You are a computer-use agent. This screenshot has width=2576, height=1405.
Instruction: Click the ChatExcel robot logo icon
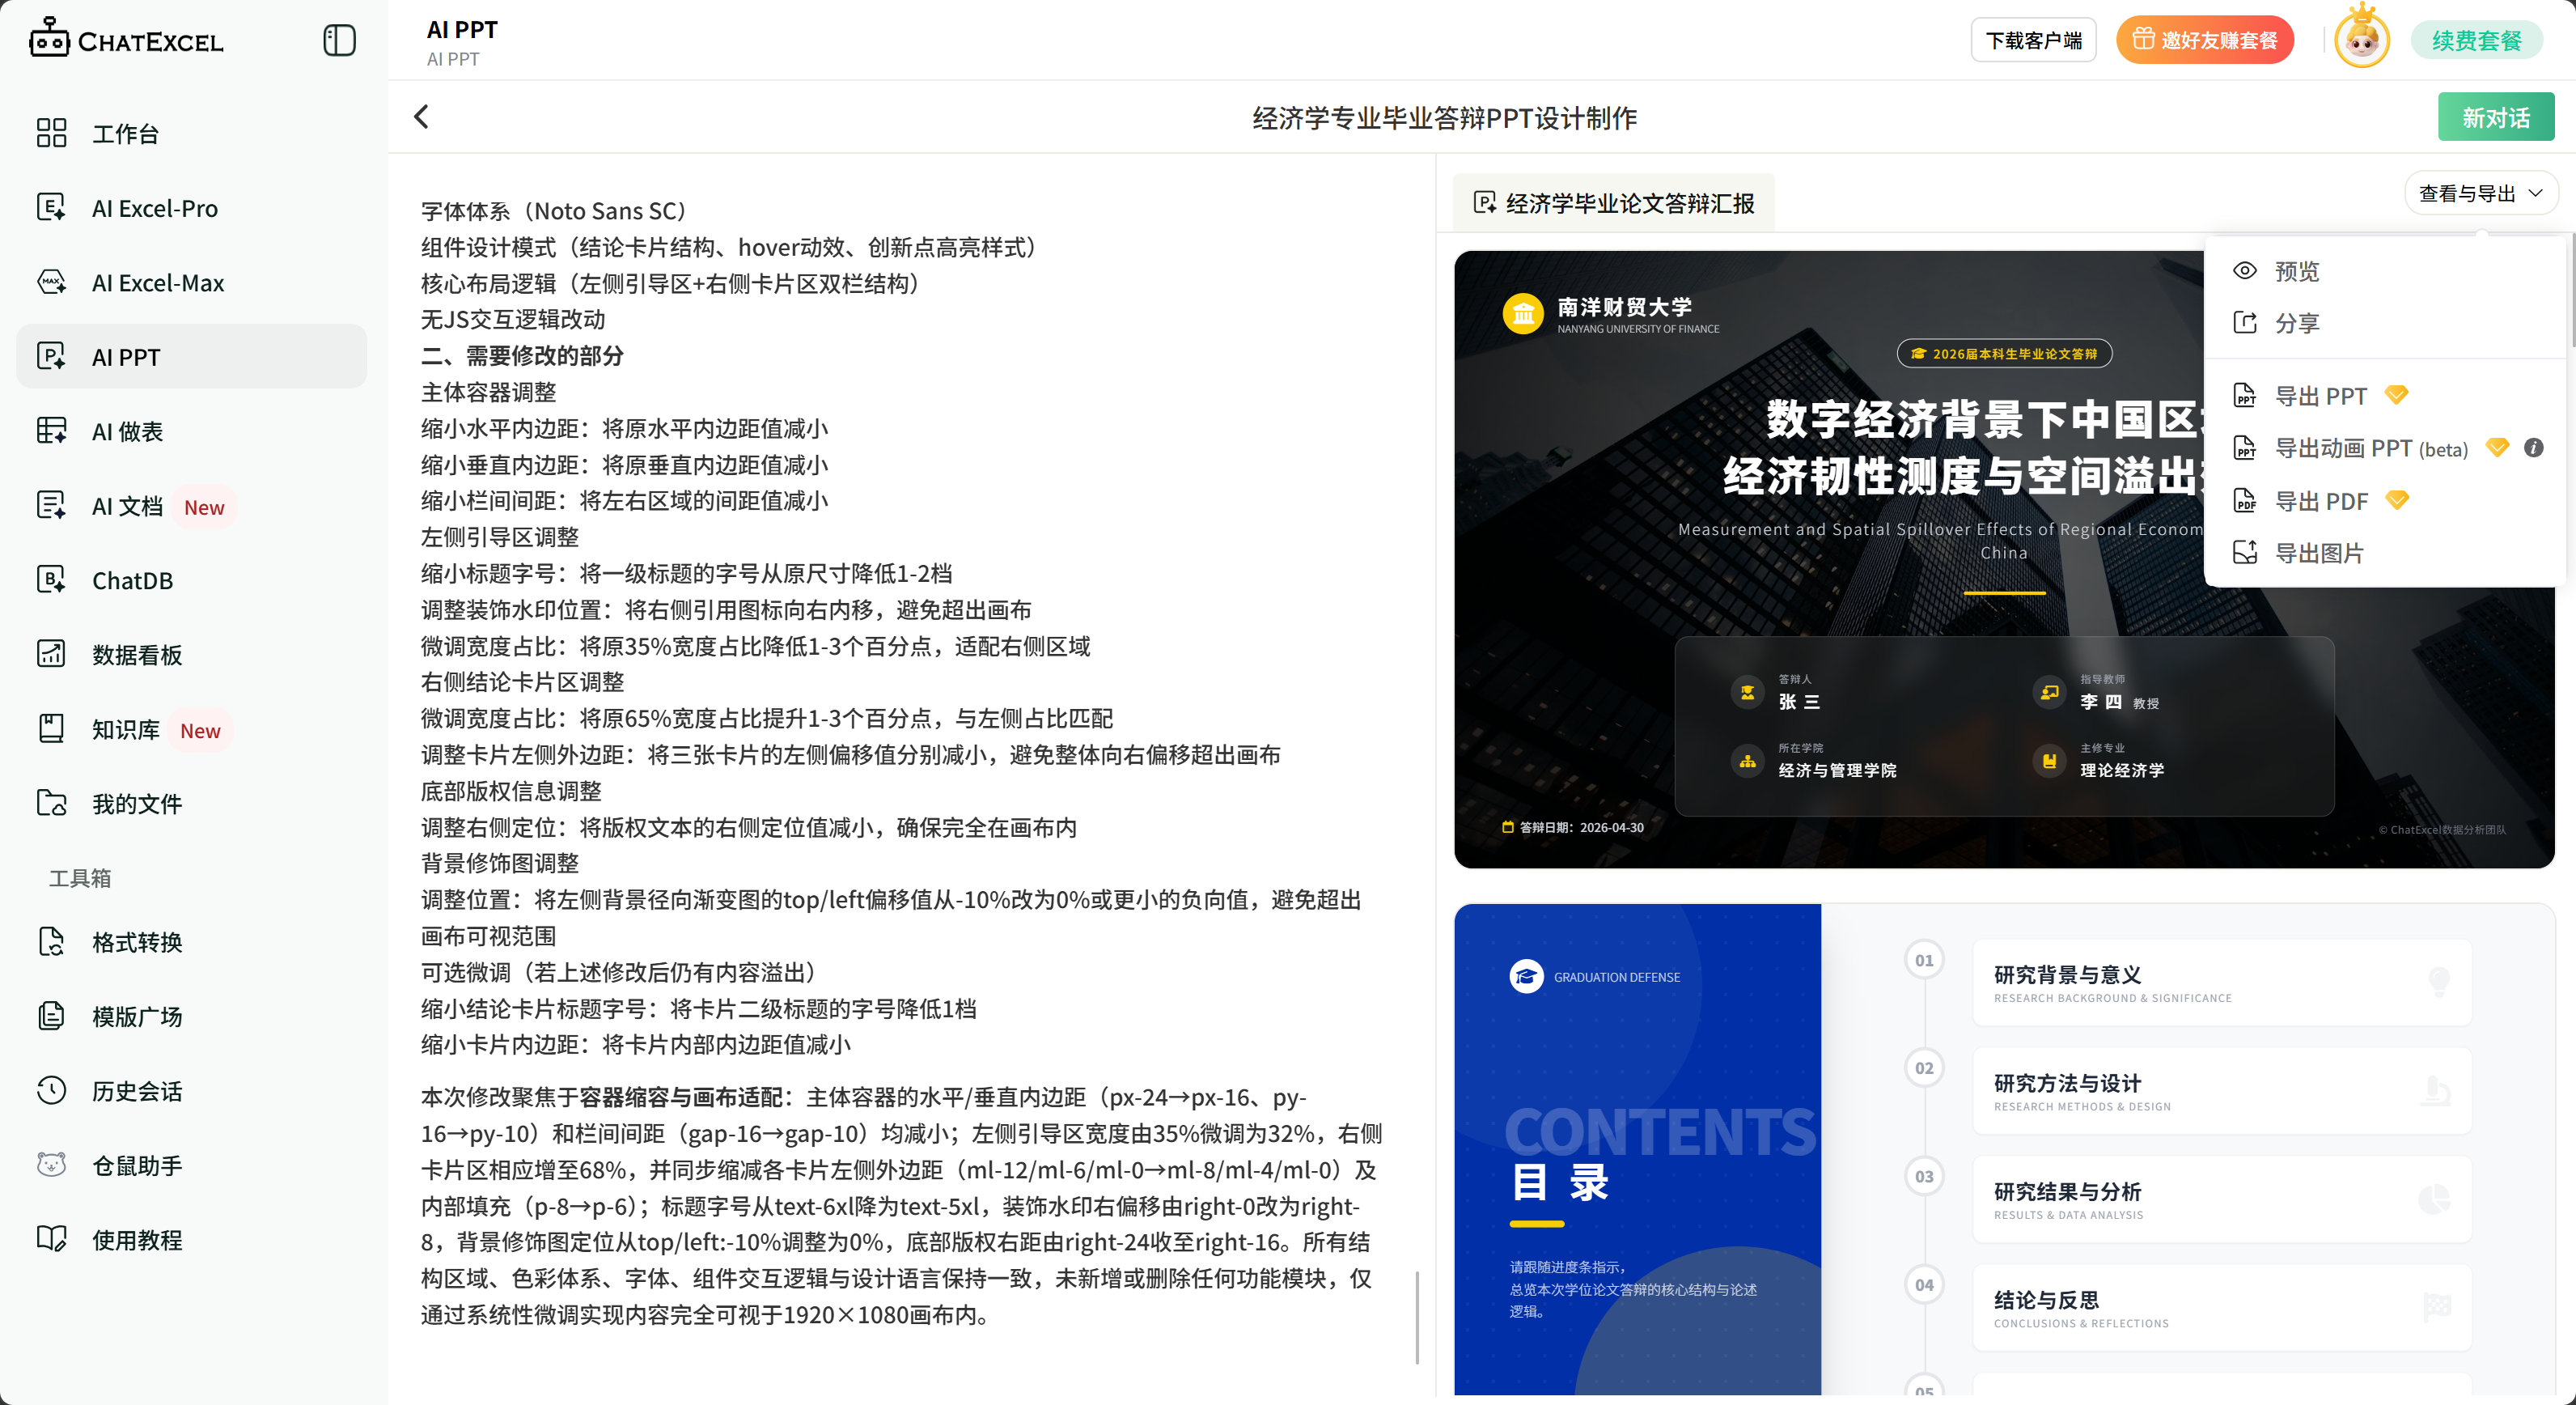pyautogui.click(x=49, y=38)
